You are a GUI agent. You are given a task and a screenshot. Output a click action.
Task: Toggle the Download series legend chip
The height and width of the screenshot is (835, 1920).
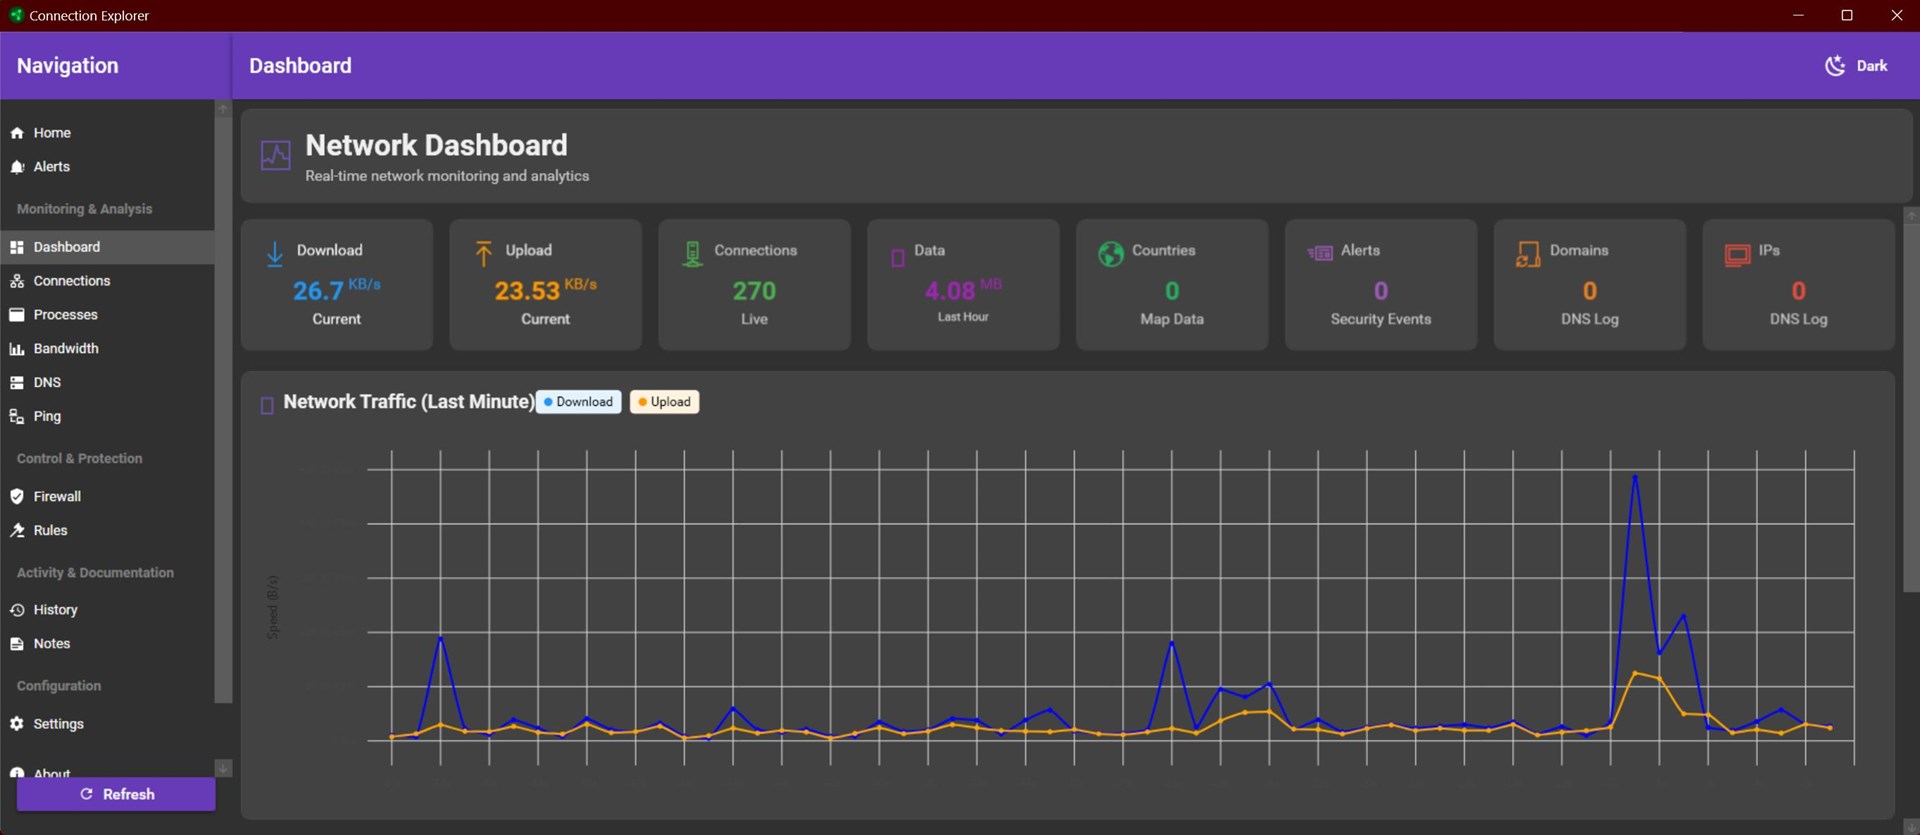[x=578, y=402]
